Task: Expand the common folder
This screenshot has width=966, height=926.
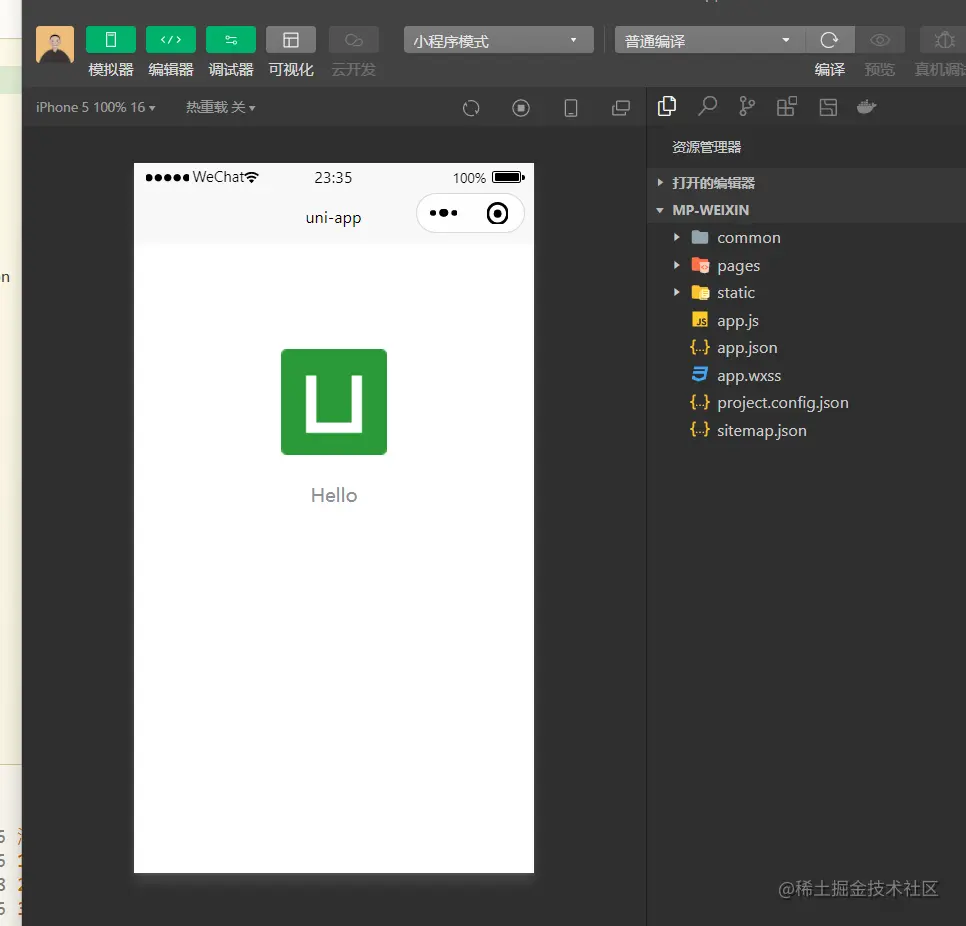Action: pos(806,238)
